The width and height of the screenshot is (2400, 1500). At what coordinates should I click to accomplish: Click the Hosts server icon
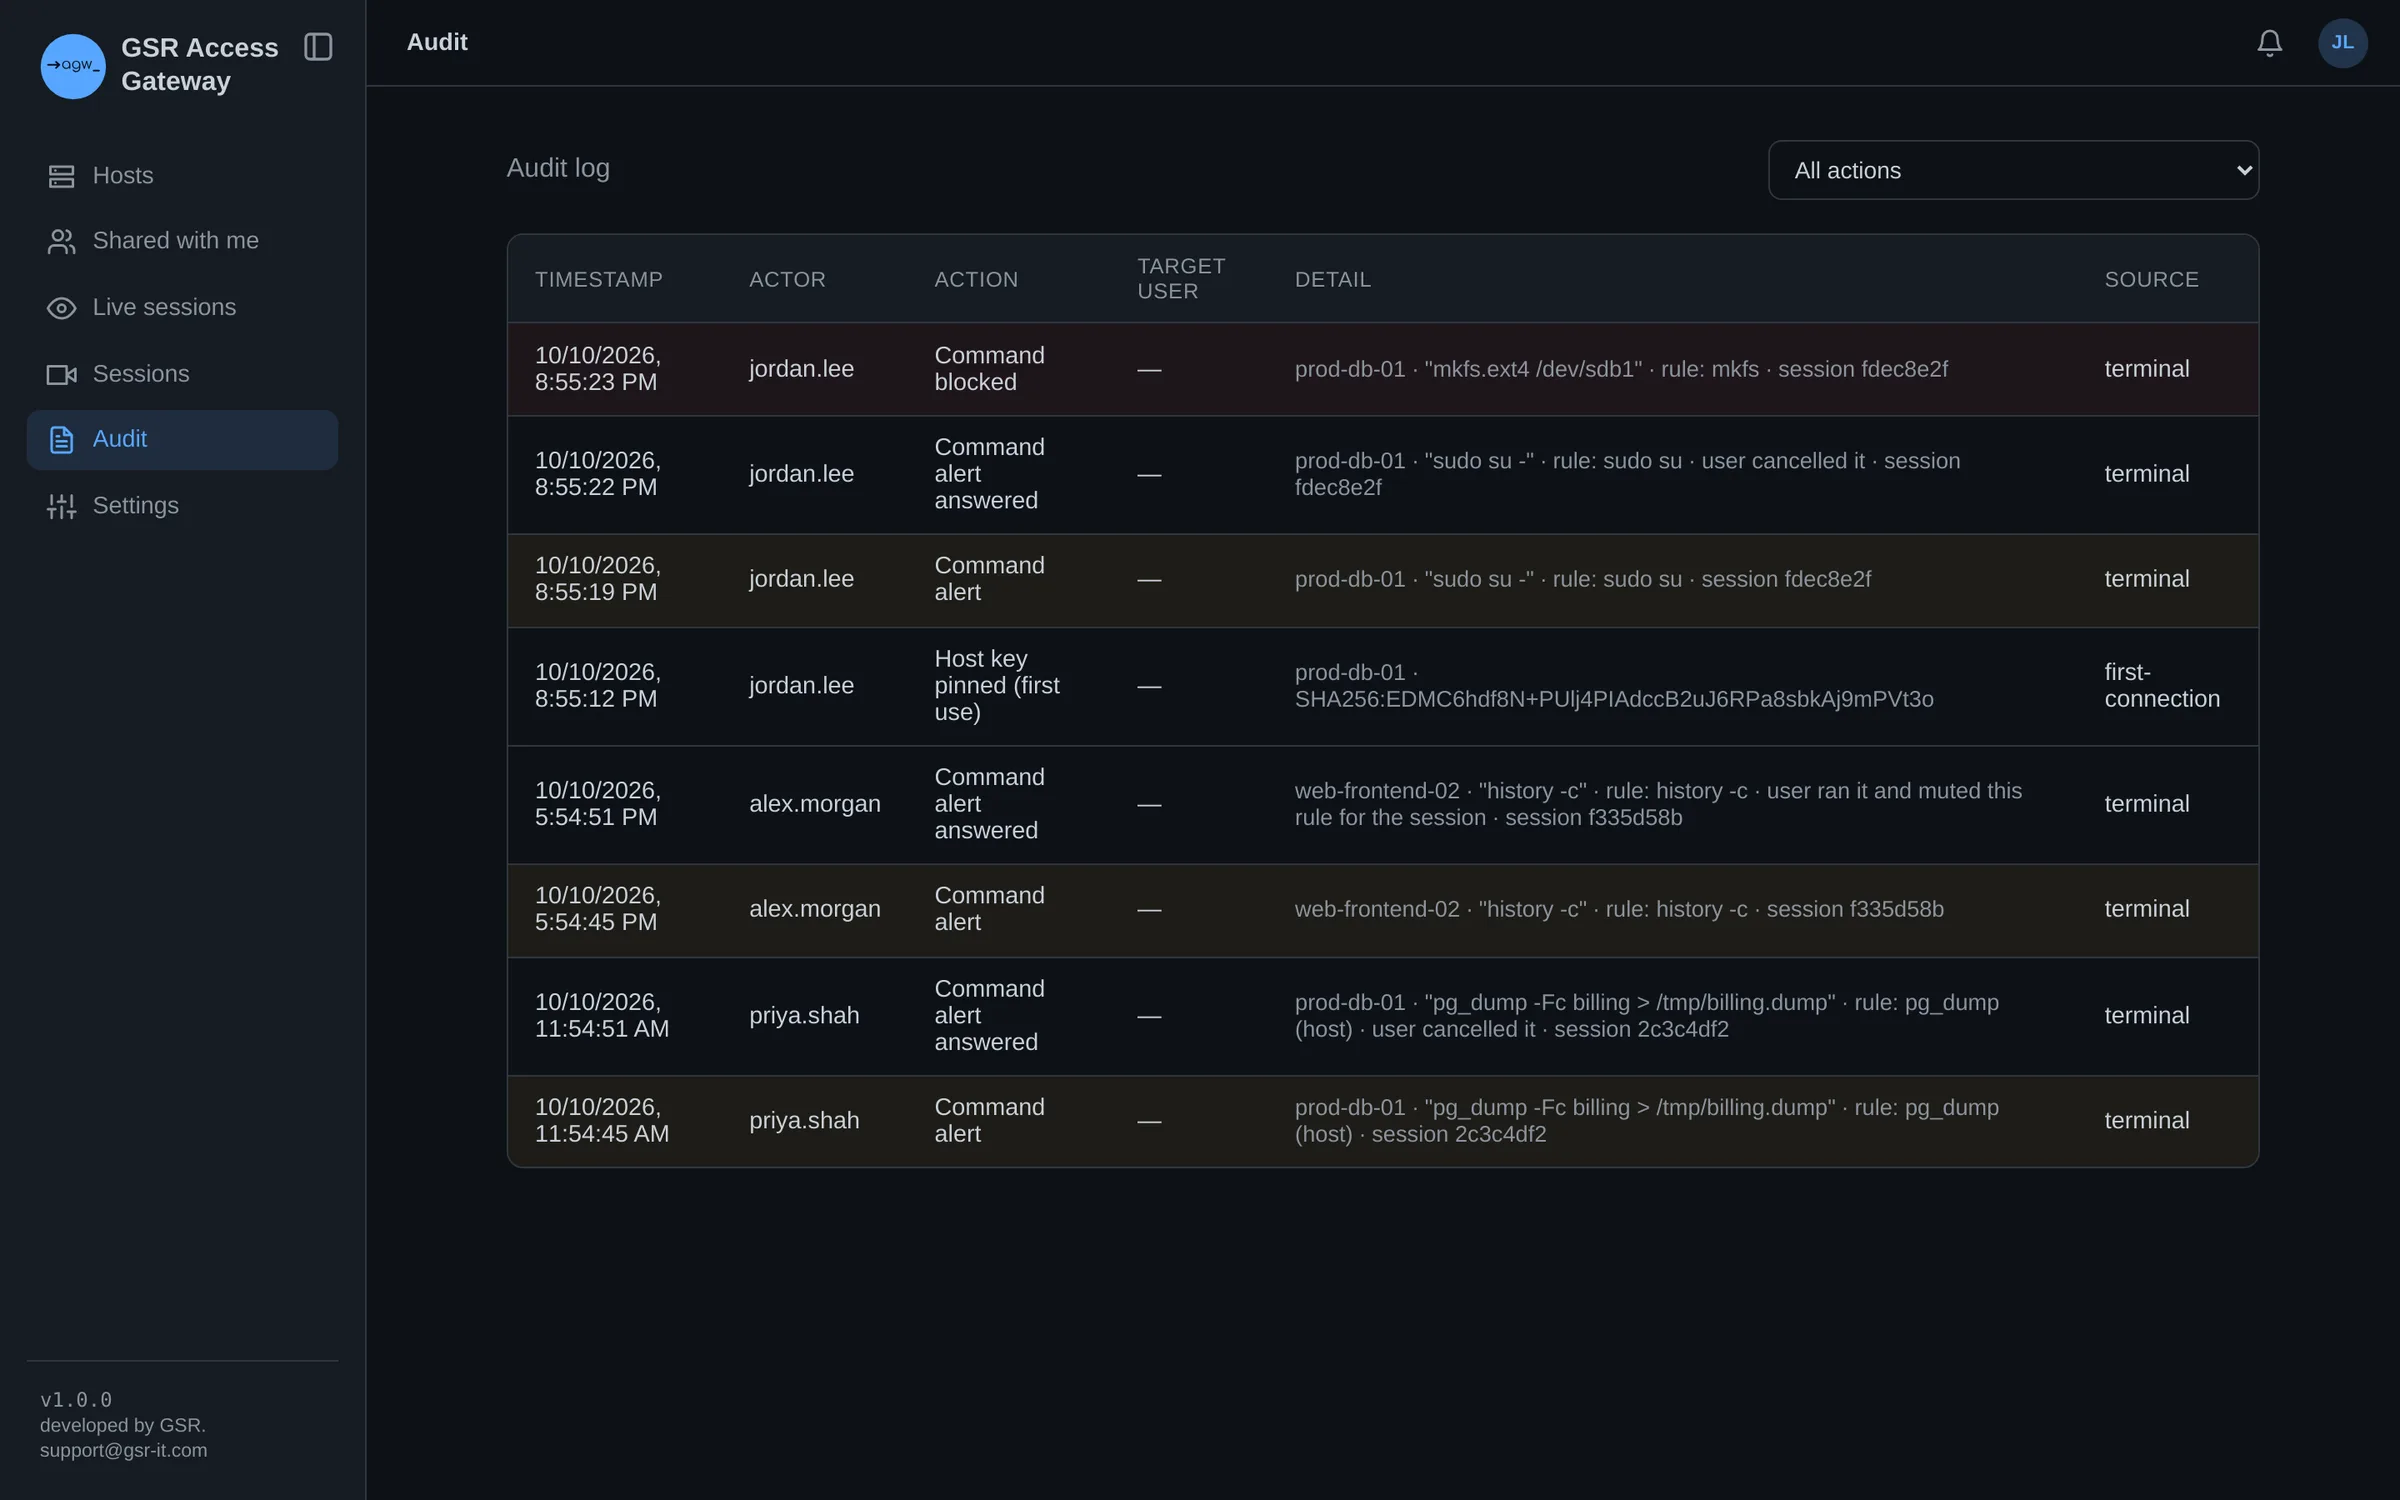pyautogui.click(x=61, y=176)
